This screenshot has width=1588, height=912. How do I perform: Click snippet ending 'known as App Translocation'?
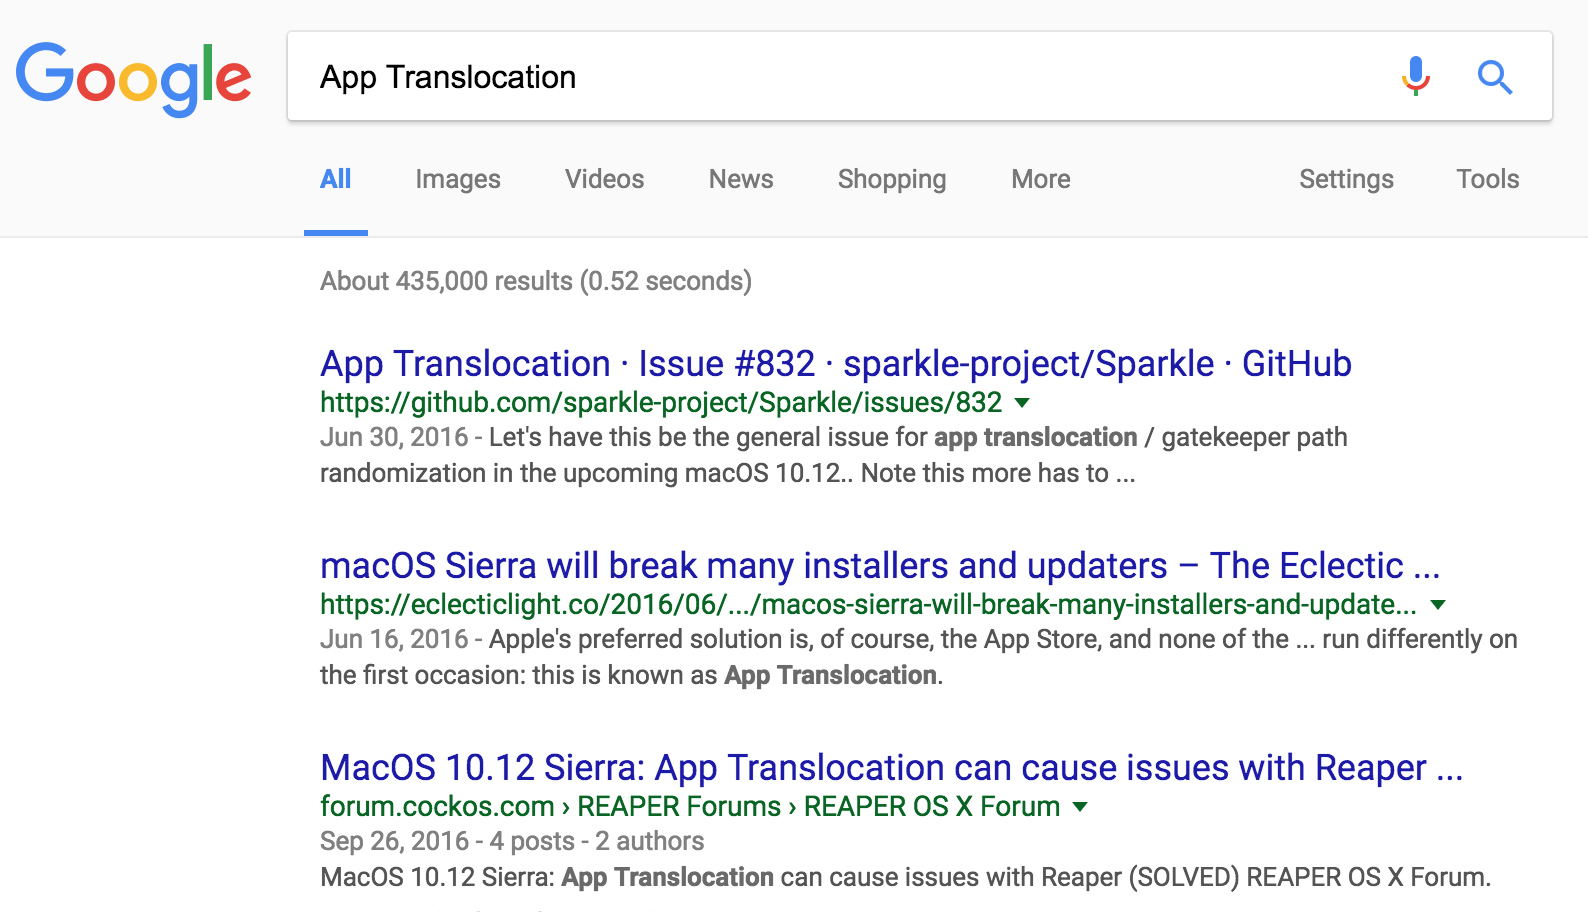point(919,657)
